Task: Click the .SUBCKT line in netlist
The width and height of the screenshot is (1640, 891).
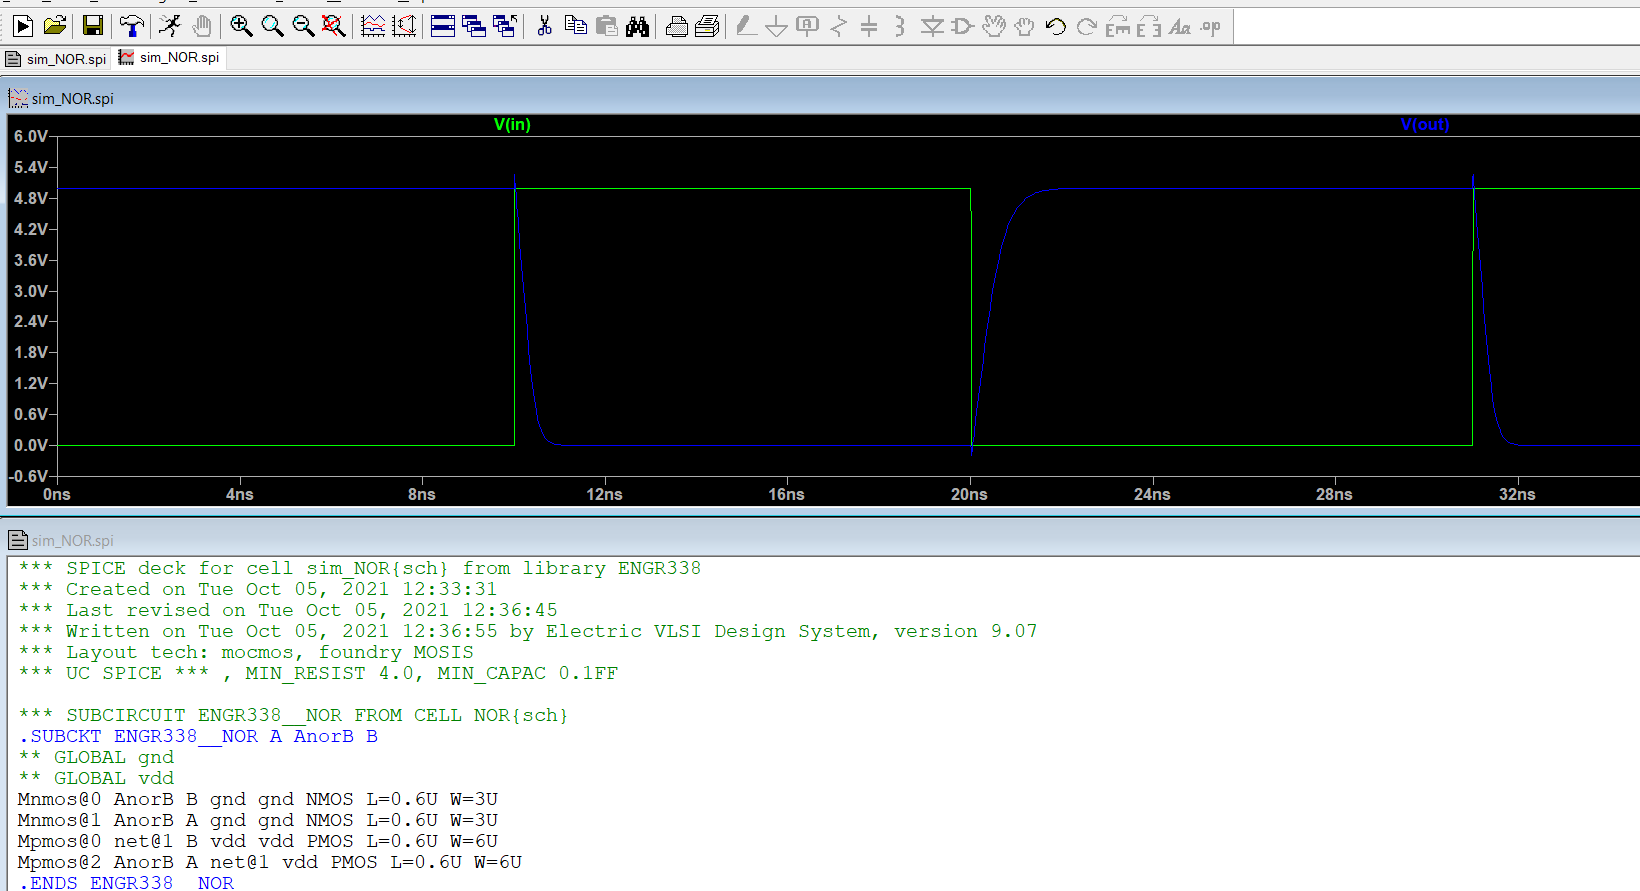Action: point(198,736)
